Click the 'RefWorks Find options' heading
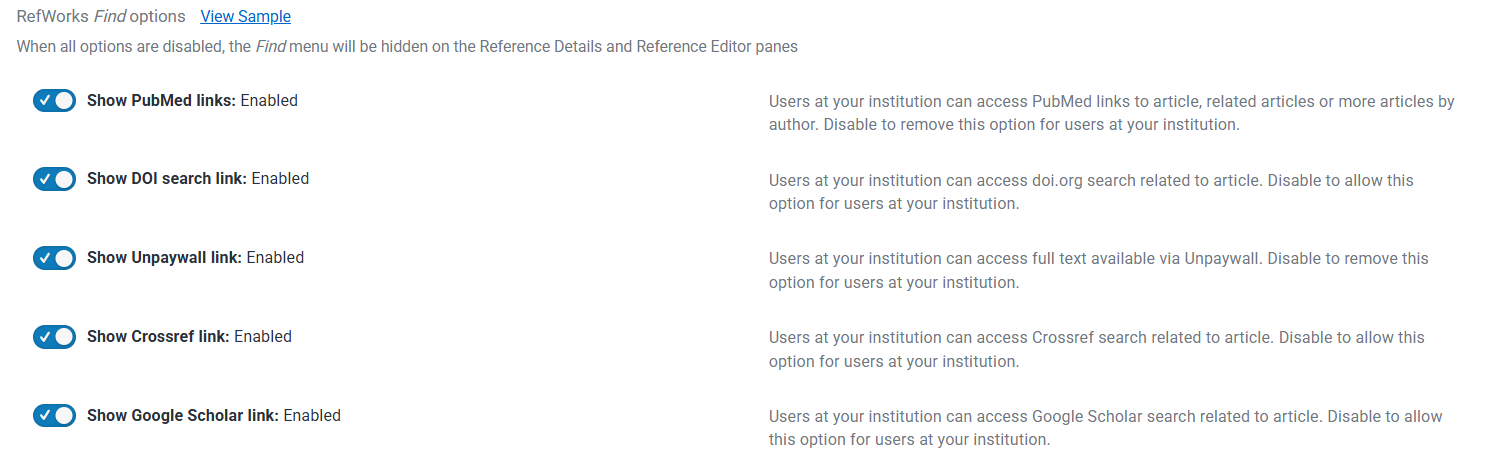 click(101, 16)
